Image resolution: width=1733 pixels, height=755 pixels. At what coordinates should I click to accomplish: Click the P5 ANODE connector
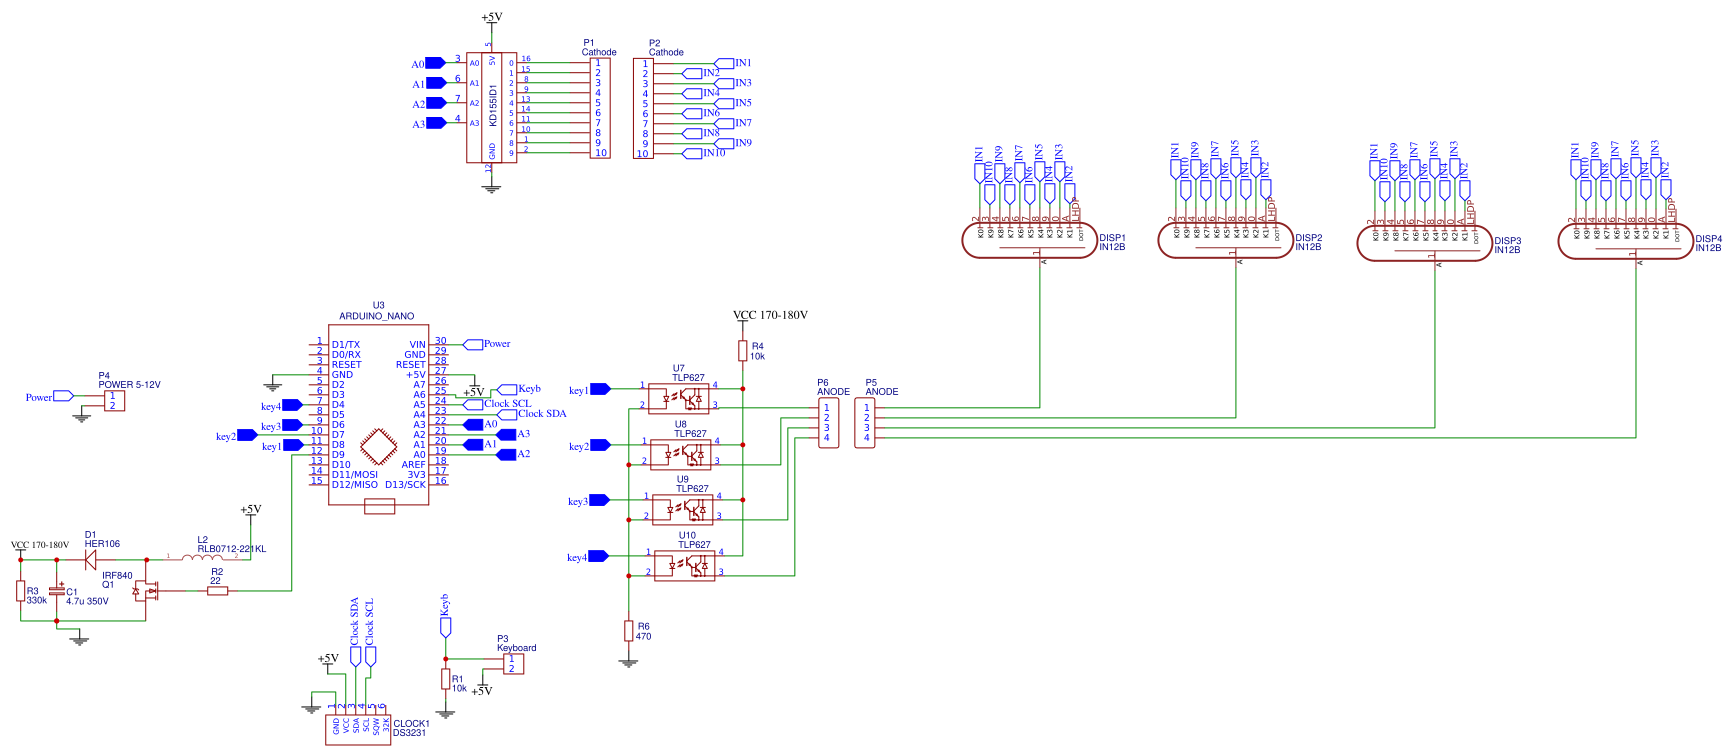[x=865, y=423]
